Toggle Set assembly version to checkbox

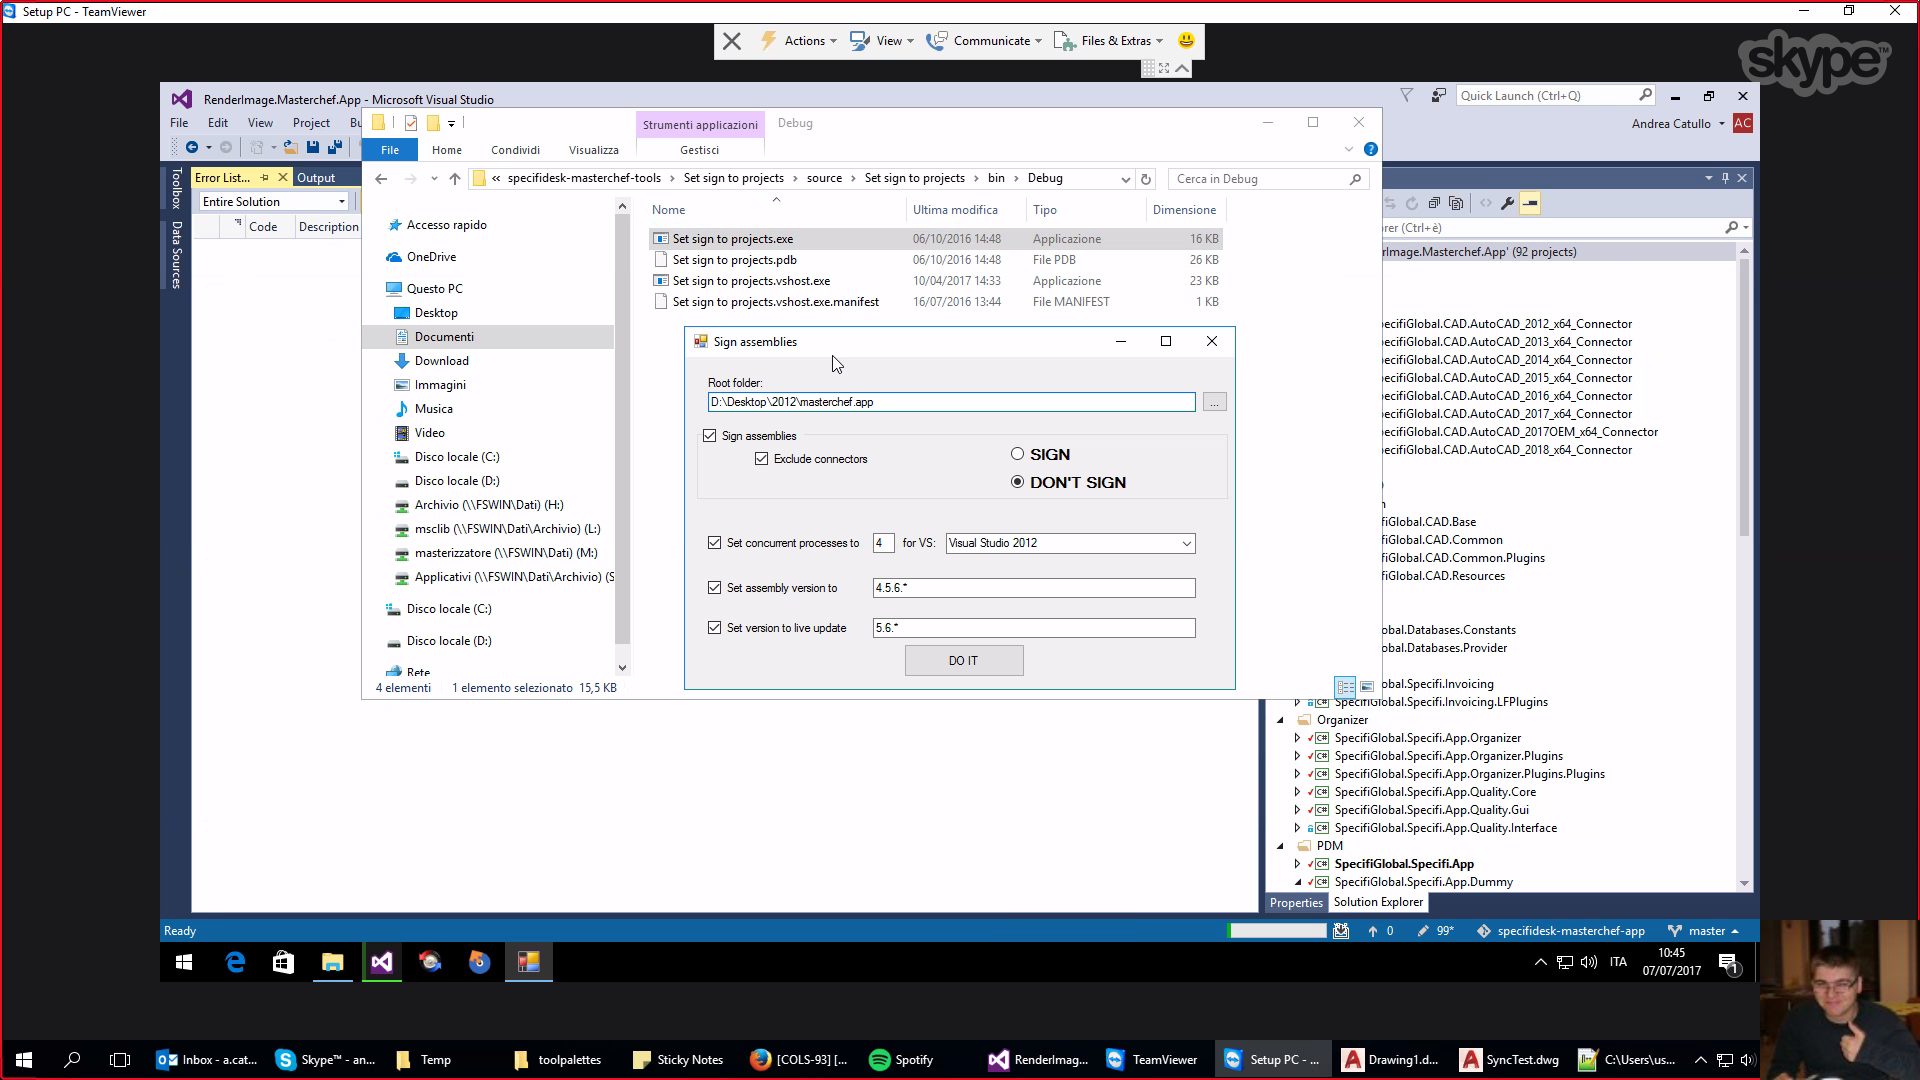click(714, 588)
